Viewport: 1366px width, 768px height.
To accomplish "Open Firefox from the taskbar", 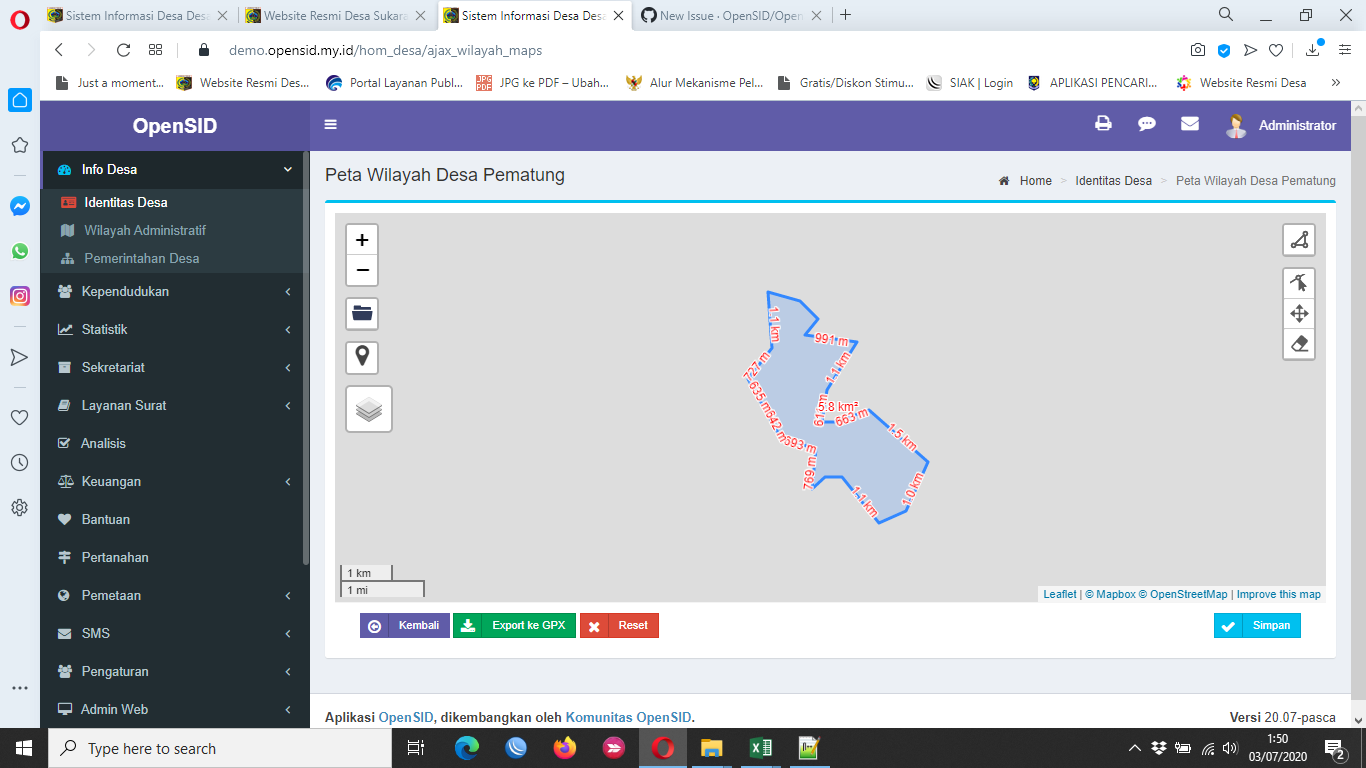I will 565,748.
